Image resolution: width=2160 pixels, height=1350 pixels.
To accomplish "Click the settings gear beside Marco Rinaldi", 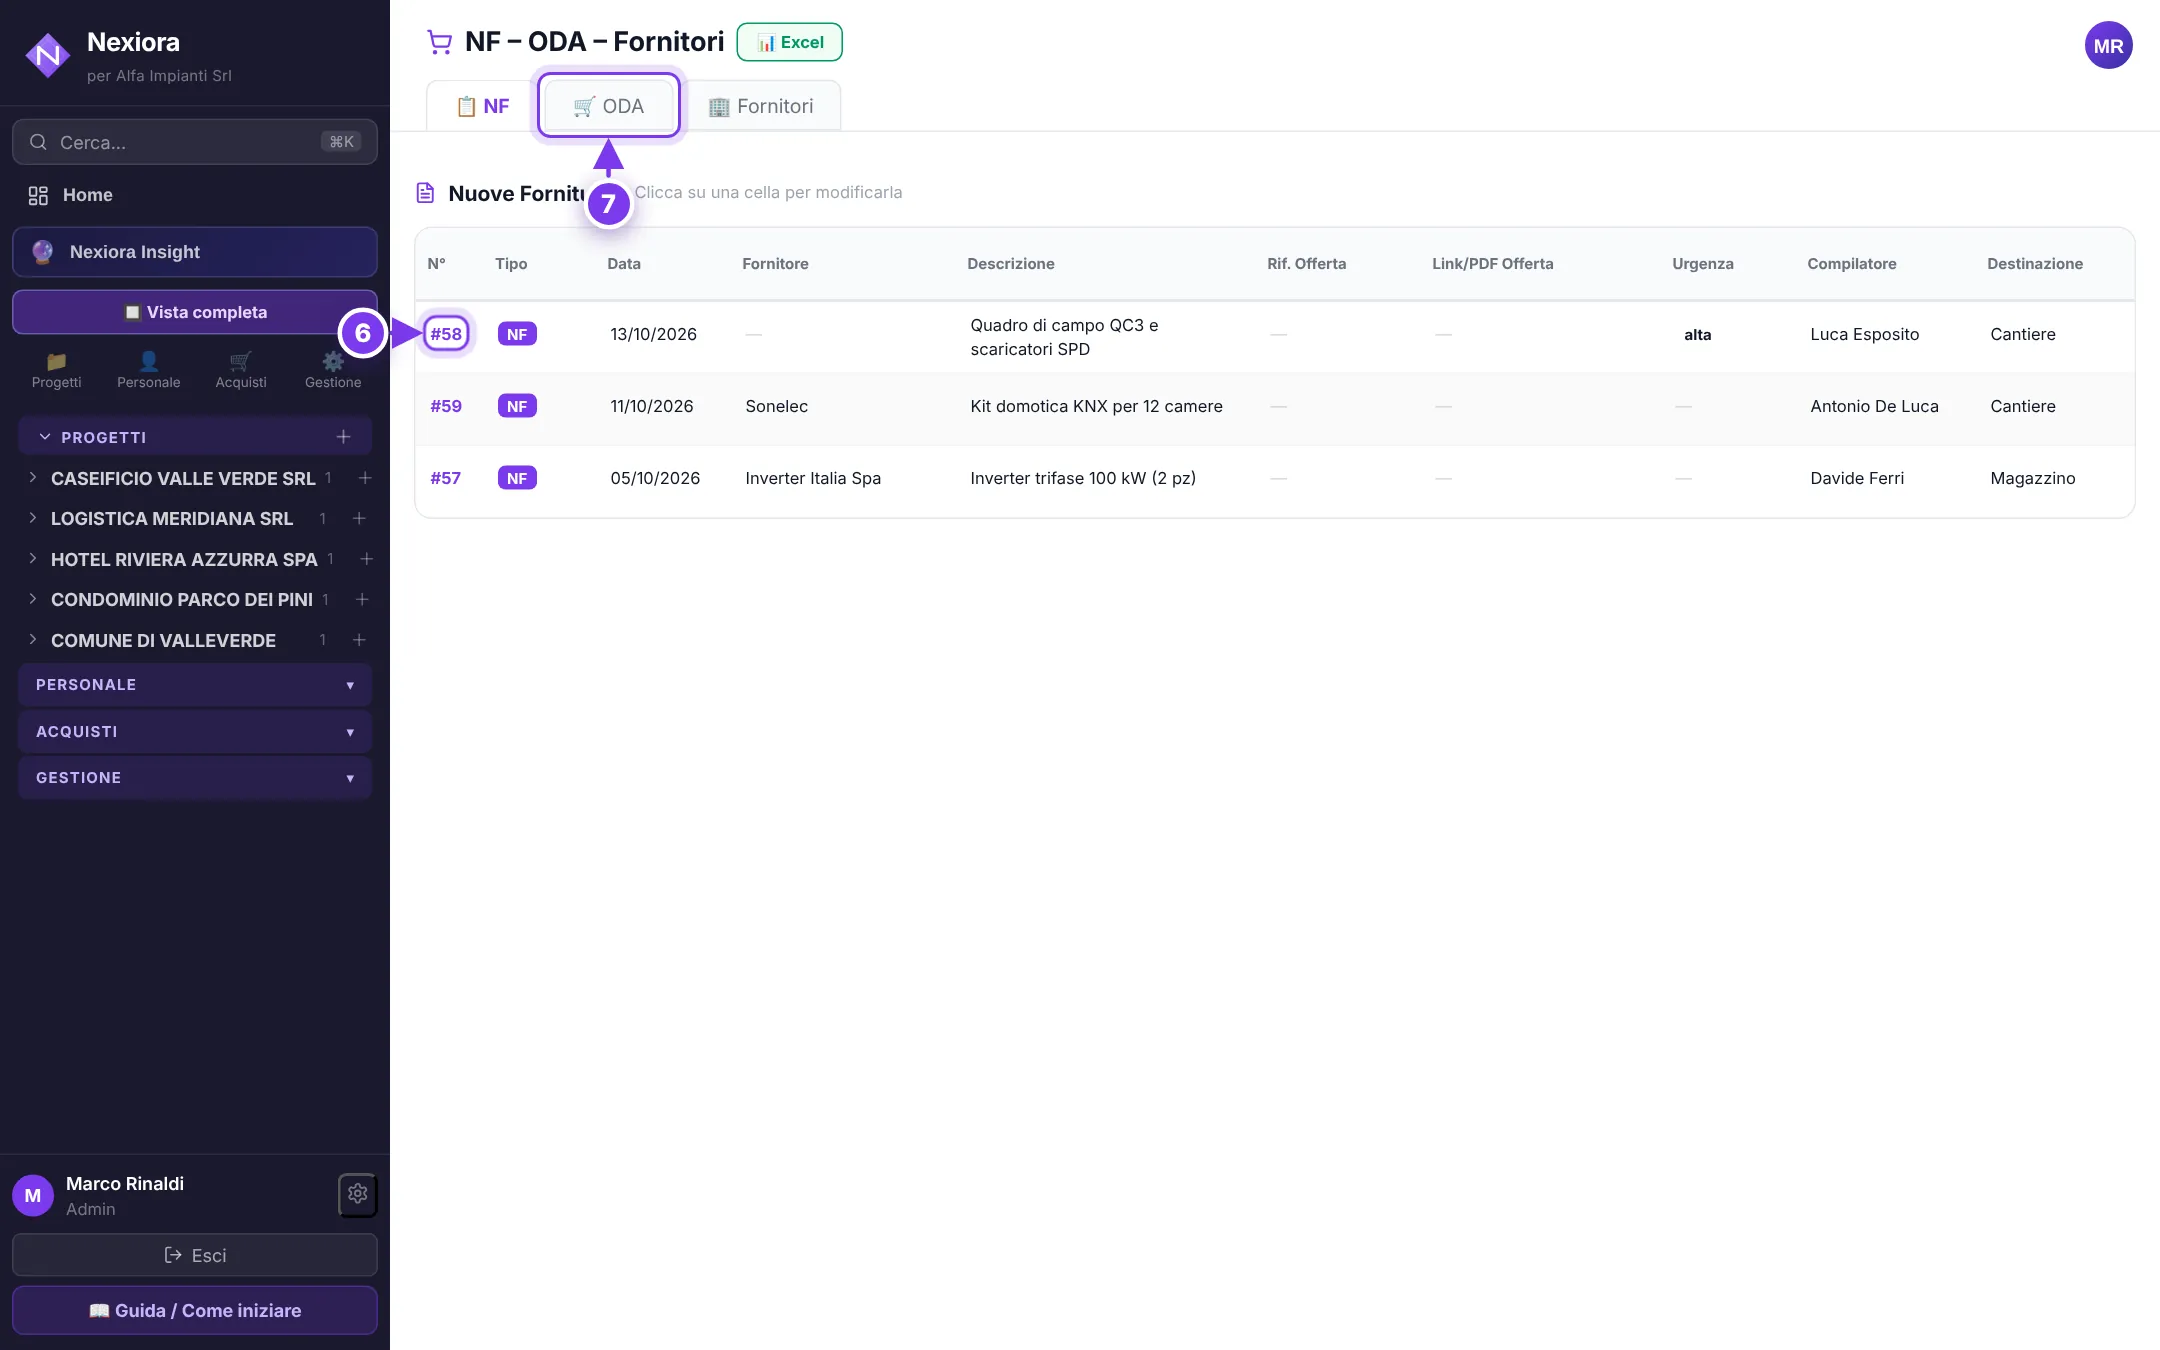I will click(358, 1194).
